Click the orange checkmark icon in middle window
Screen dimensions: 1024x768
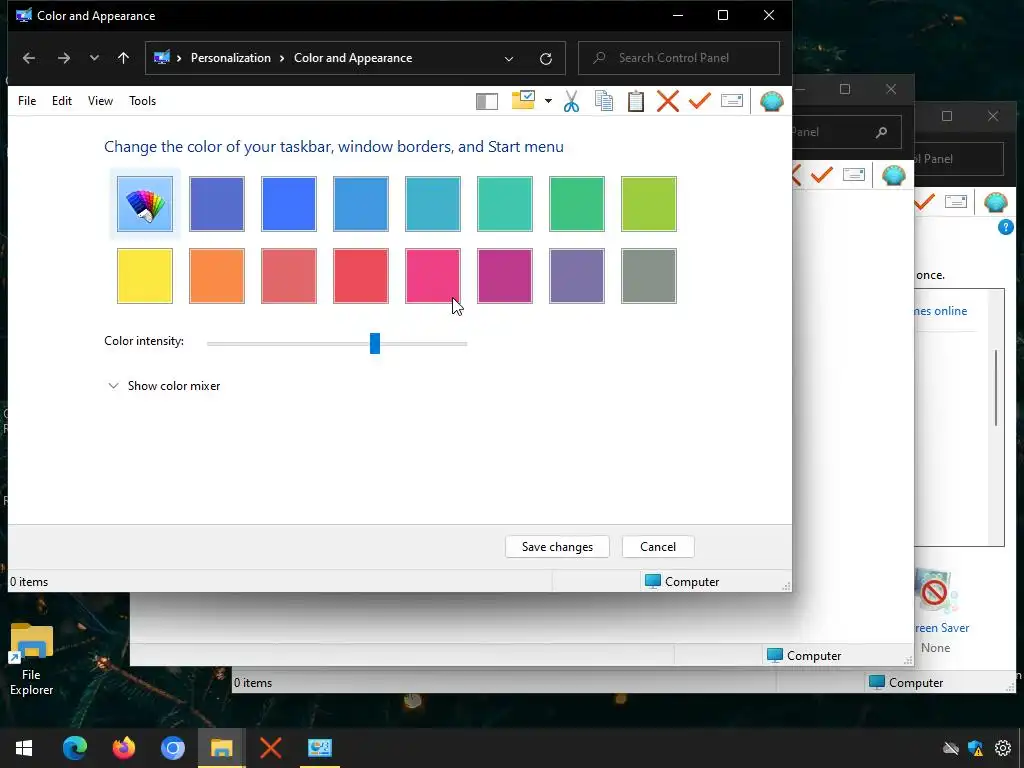(x=822, y=175)
